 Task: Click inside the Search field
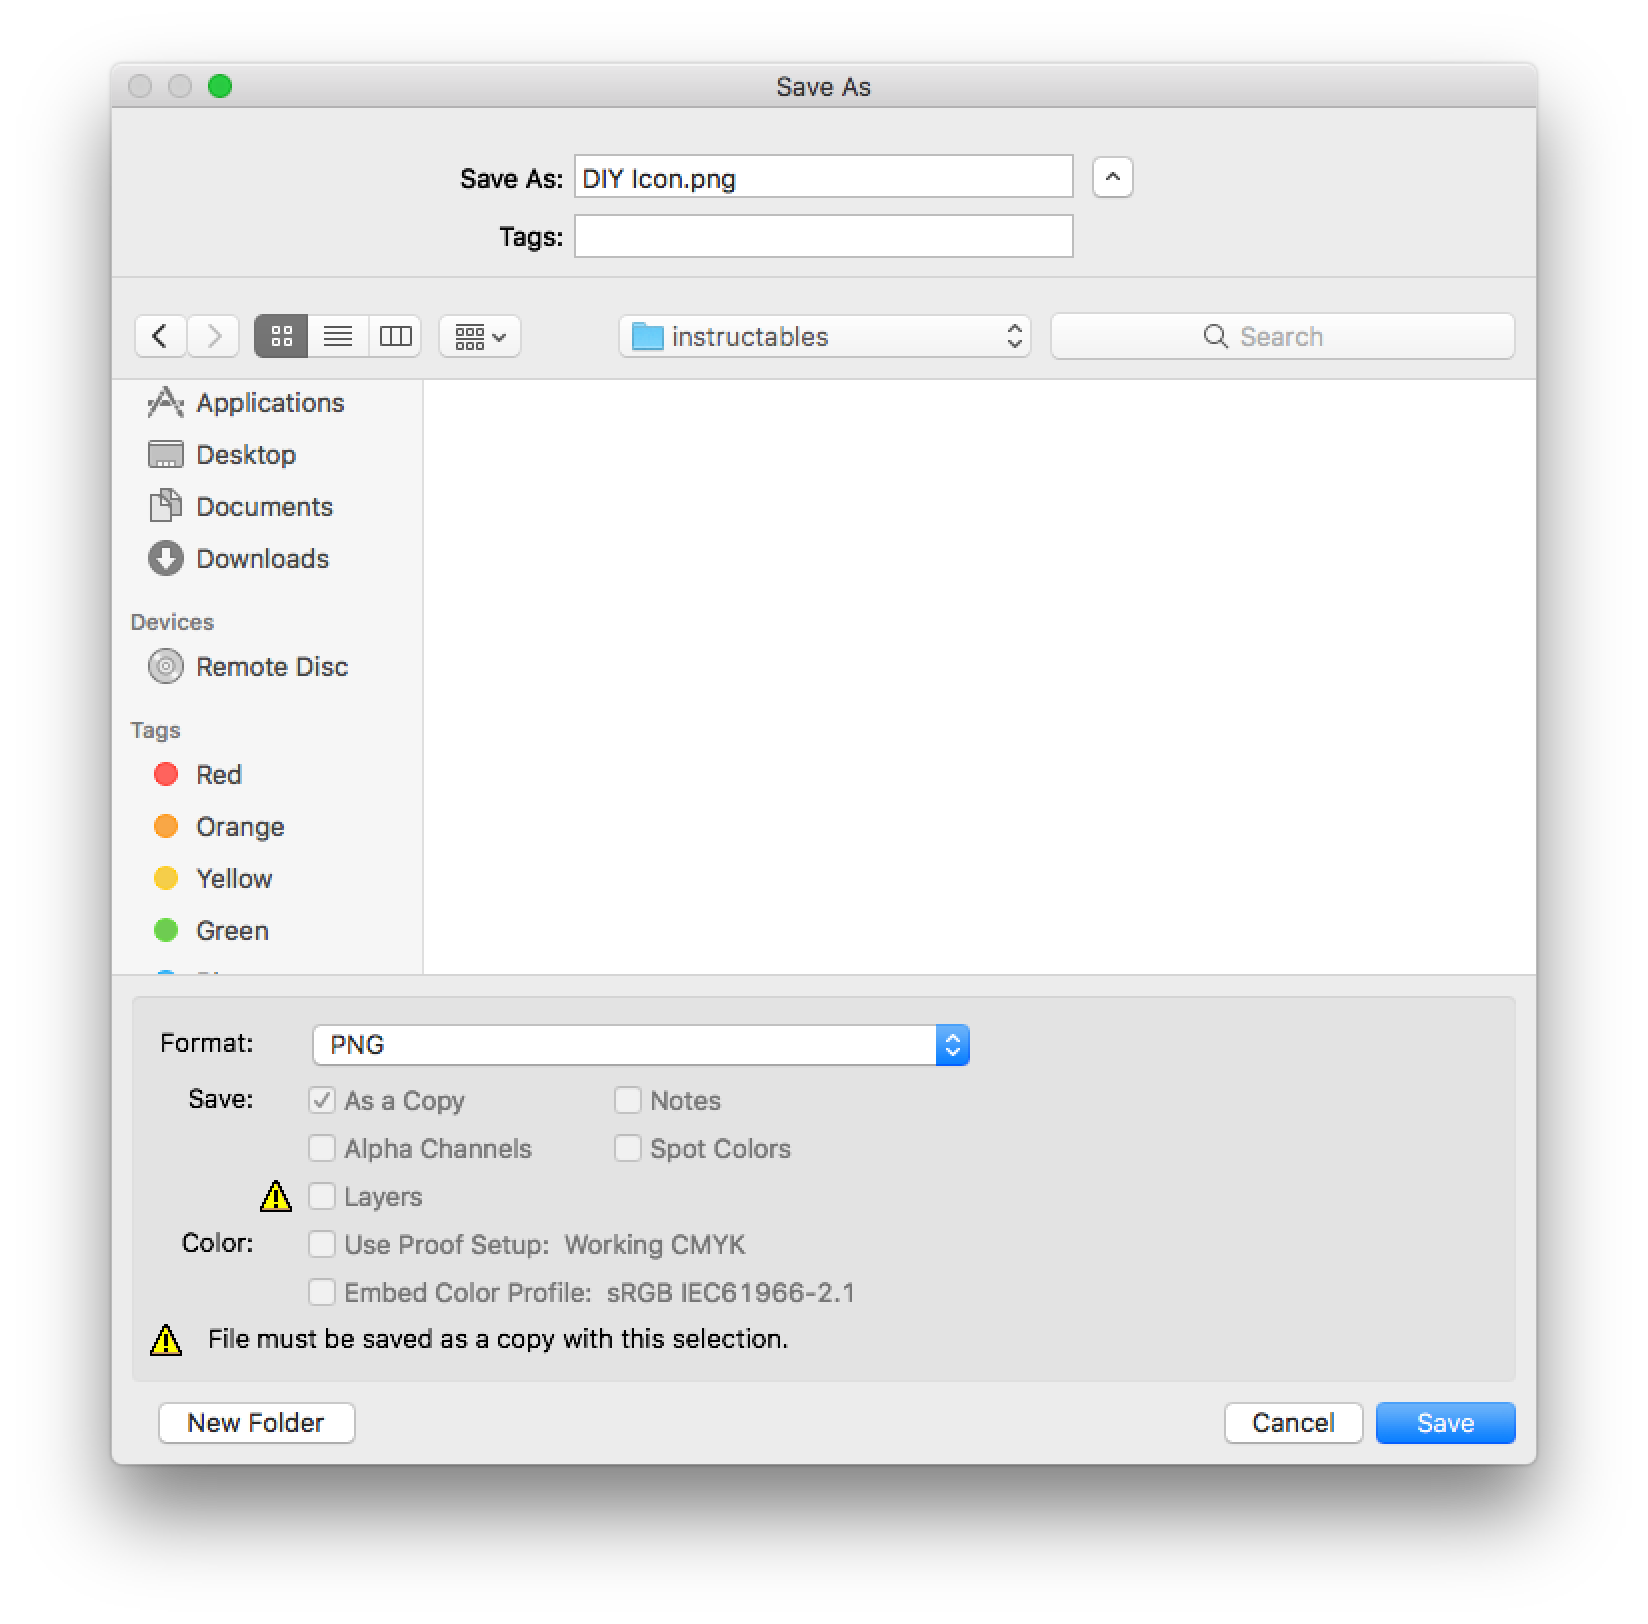point(1283,336)
